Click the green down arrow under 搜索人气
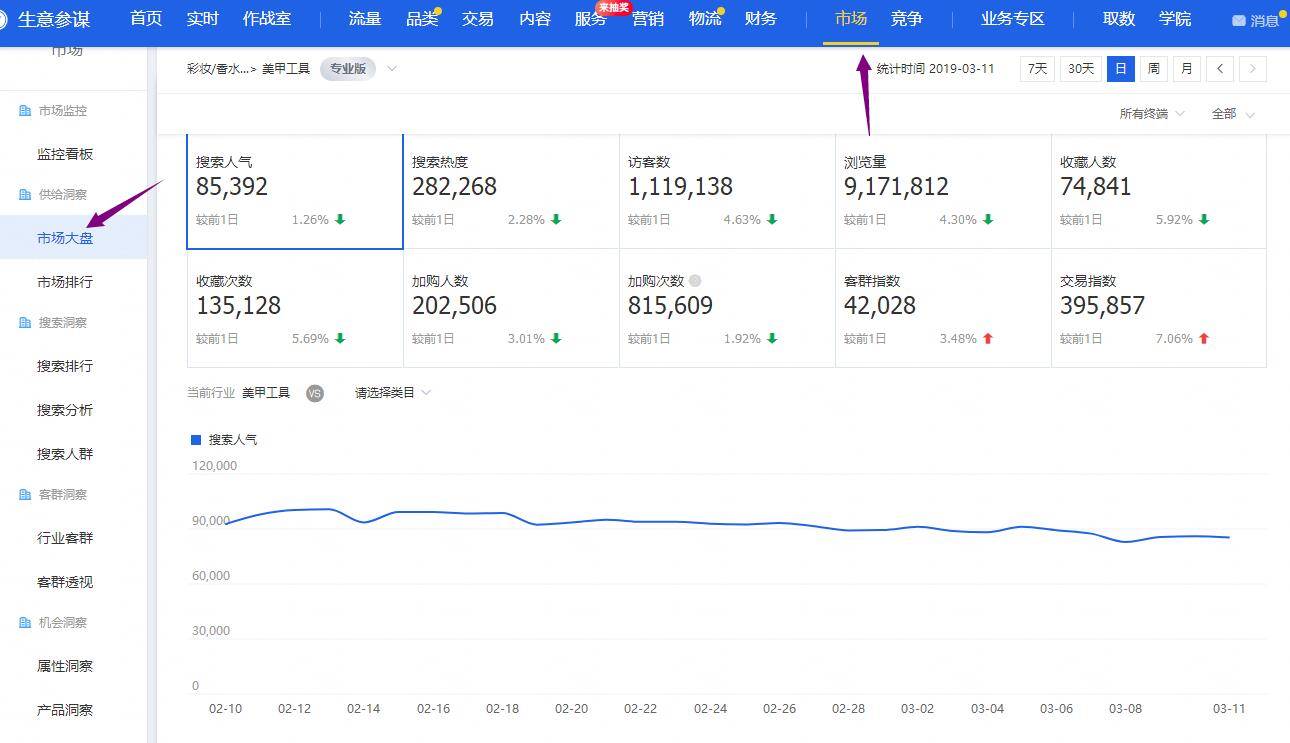The width and height of the screenshot is (1290, 743). [x=340, y=219]
